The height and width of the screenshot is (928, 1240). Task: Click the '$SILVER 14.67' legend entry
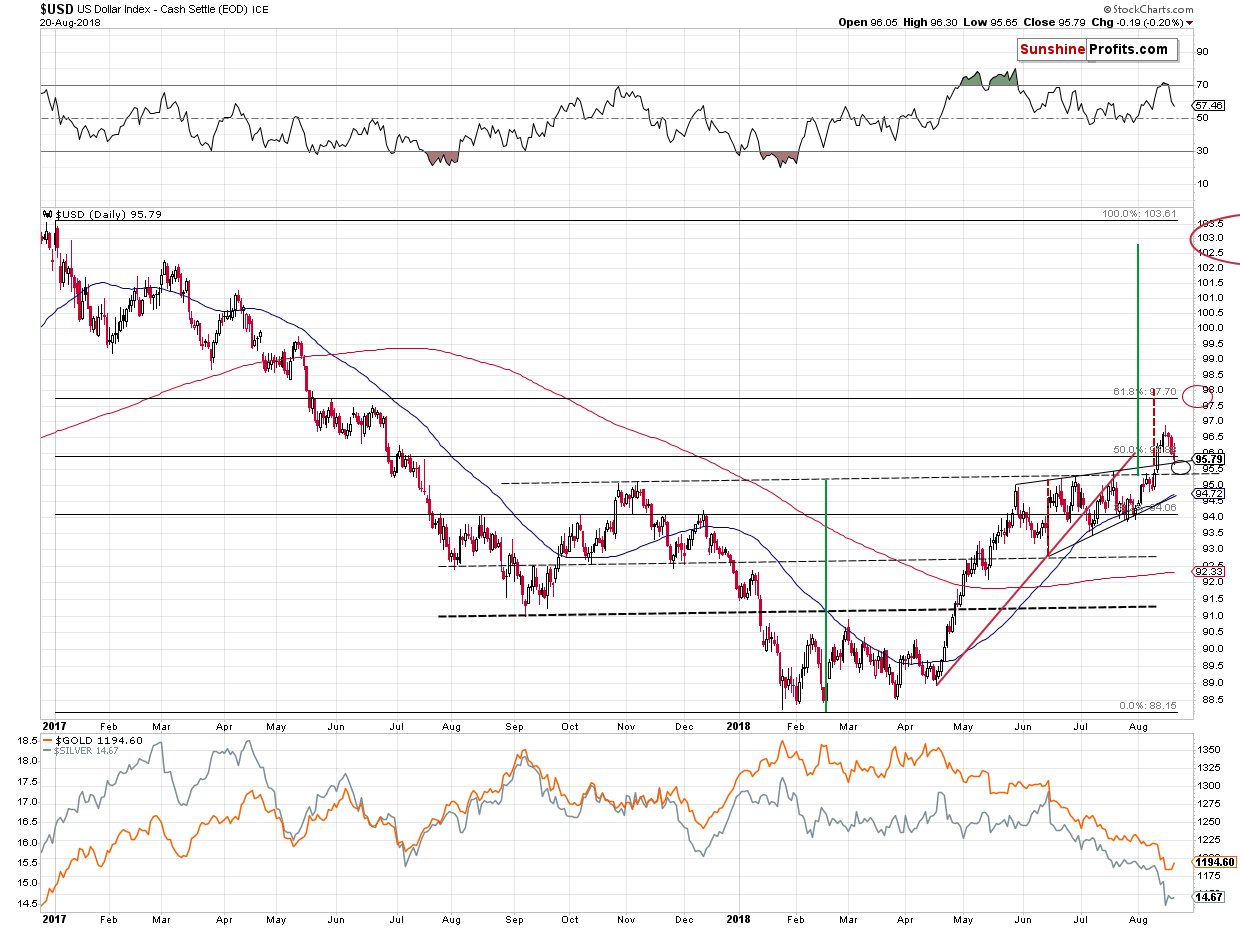pyautogui.click(x=82, y=752)
